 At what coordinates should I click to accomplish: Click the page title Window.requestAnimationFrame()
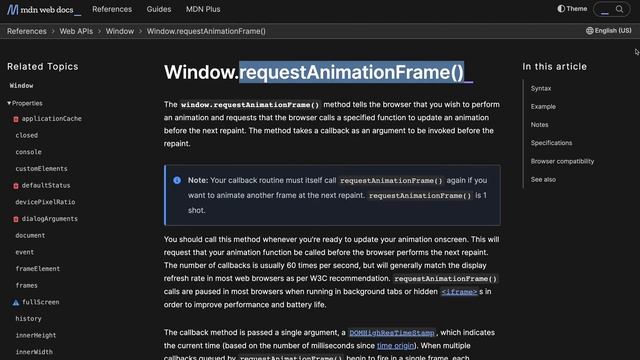(x=314, y=72)
